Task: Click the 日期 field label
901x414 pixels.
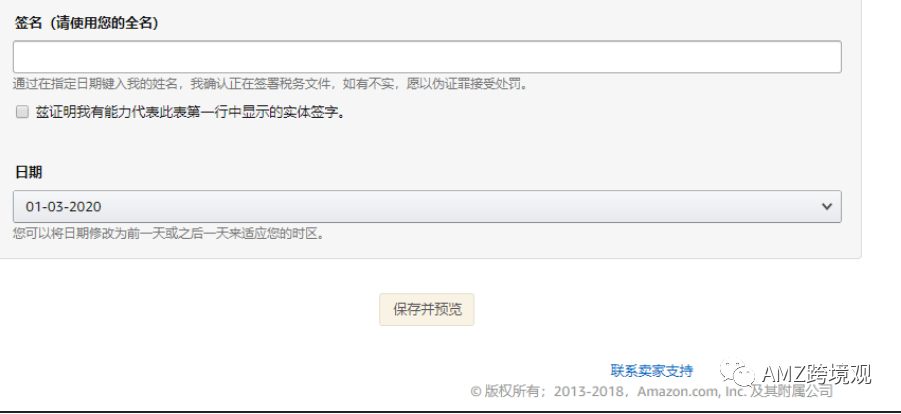Action: [28, 172]
